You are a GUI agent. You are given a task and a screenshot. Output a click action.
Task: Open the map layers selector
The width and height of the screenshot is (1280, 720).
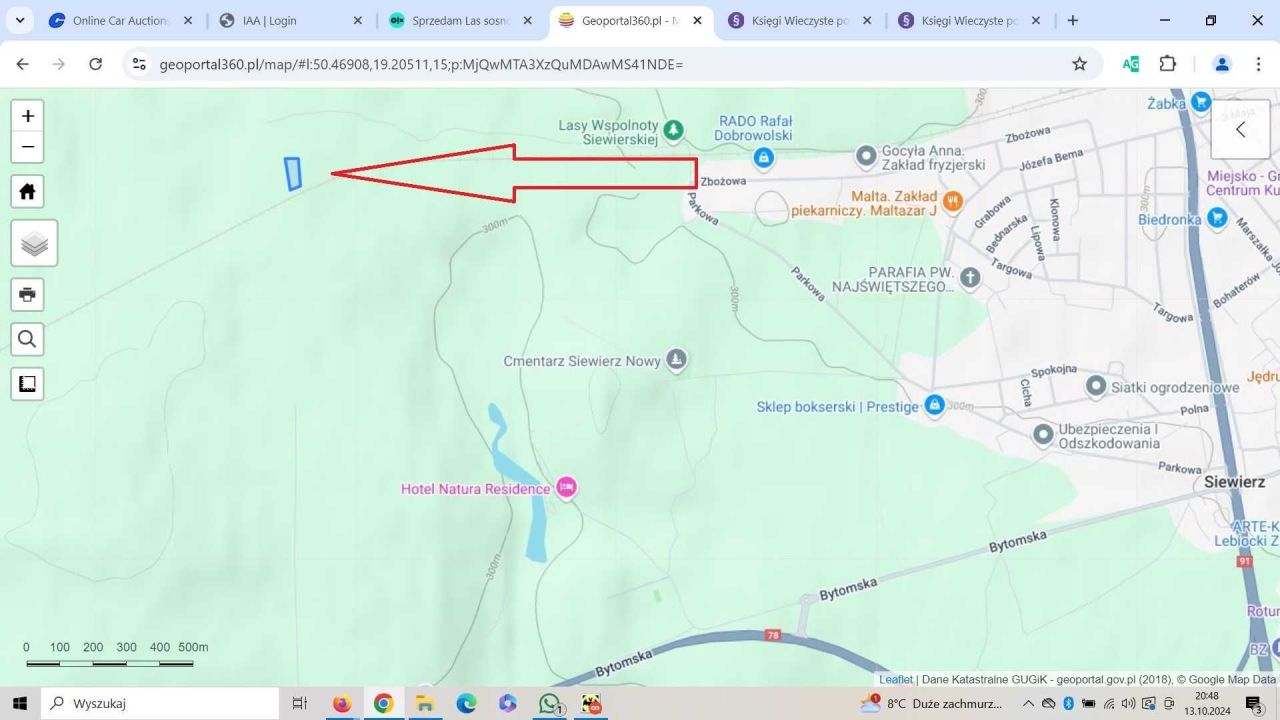click(x=34, y=243)
